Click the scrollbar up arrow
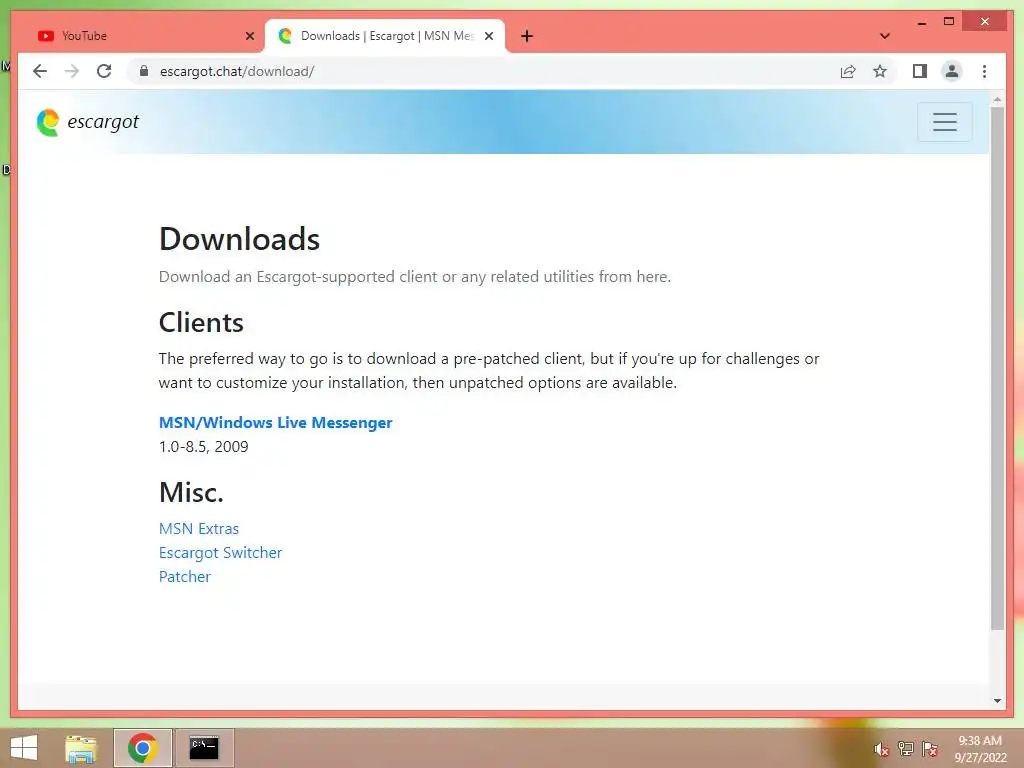This screenshot has height=768, width=1024. pos(997,100)
